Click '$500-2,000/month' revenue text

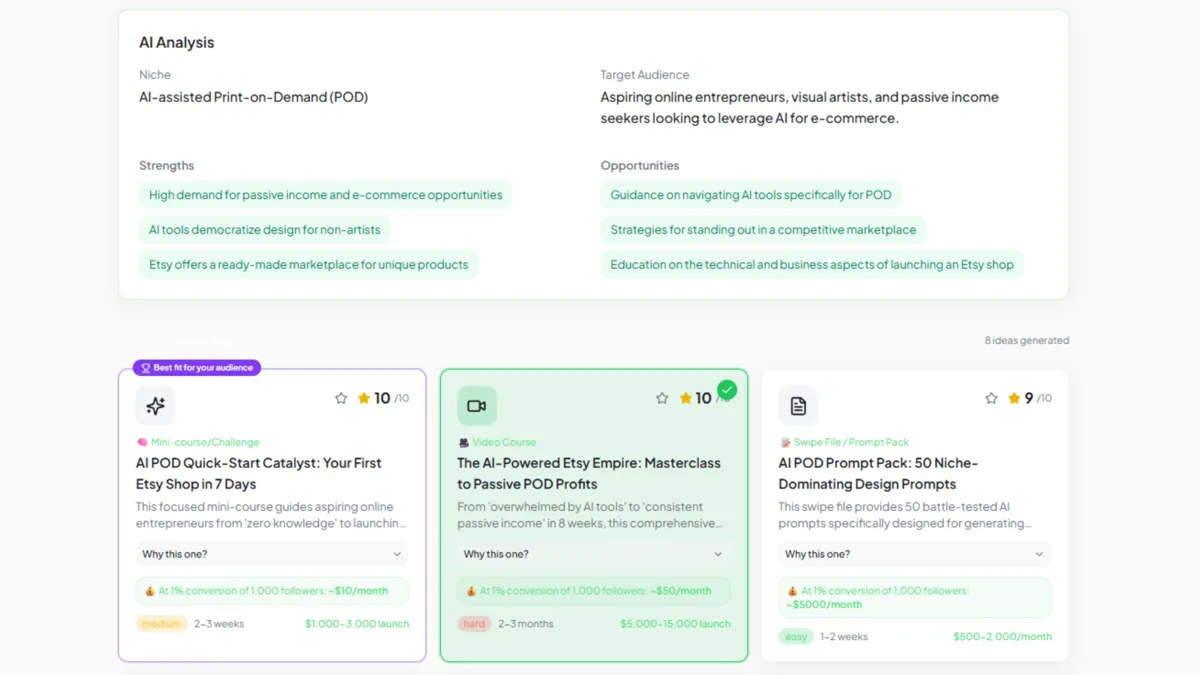pyautogui.click(x=1002, y=637)
